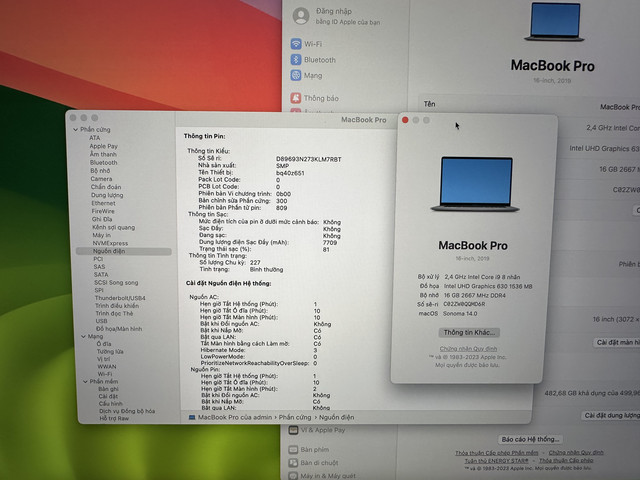Open Bluetooth icon in System Settings sidebar
The width and height of the screenshot is (640, 480).
(x=296, y=60)
